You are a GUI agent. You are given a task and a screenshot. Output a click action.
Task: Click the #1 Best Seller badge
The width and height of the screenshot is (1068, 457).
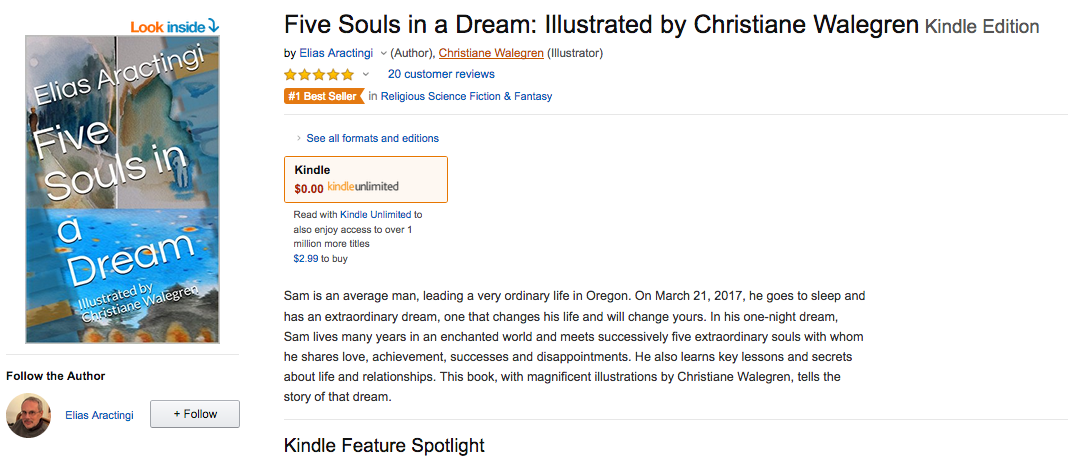pos(323,97)
